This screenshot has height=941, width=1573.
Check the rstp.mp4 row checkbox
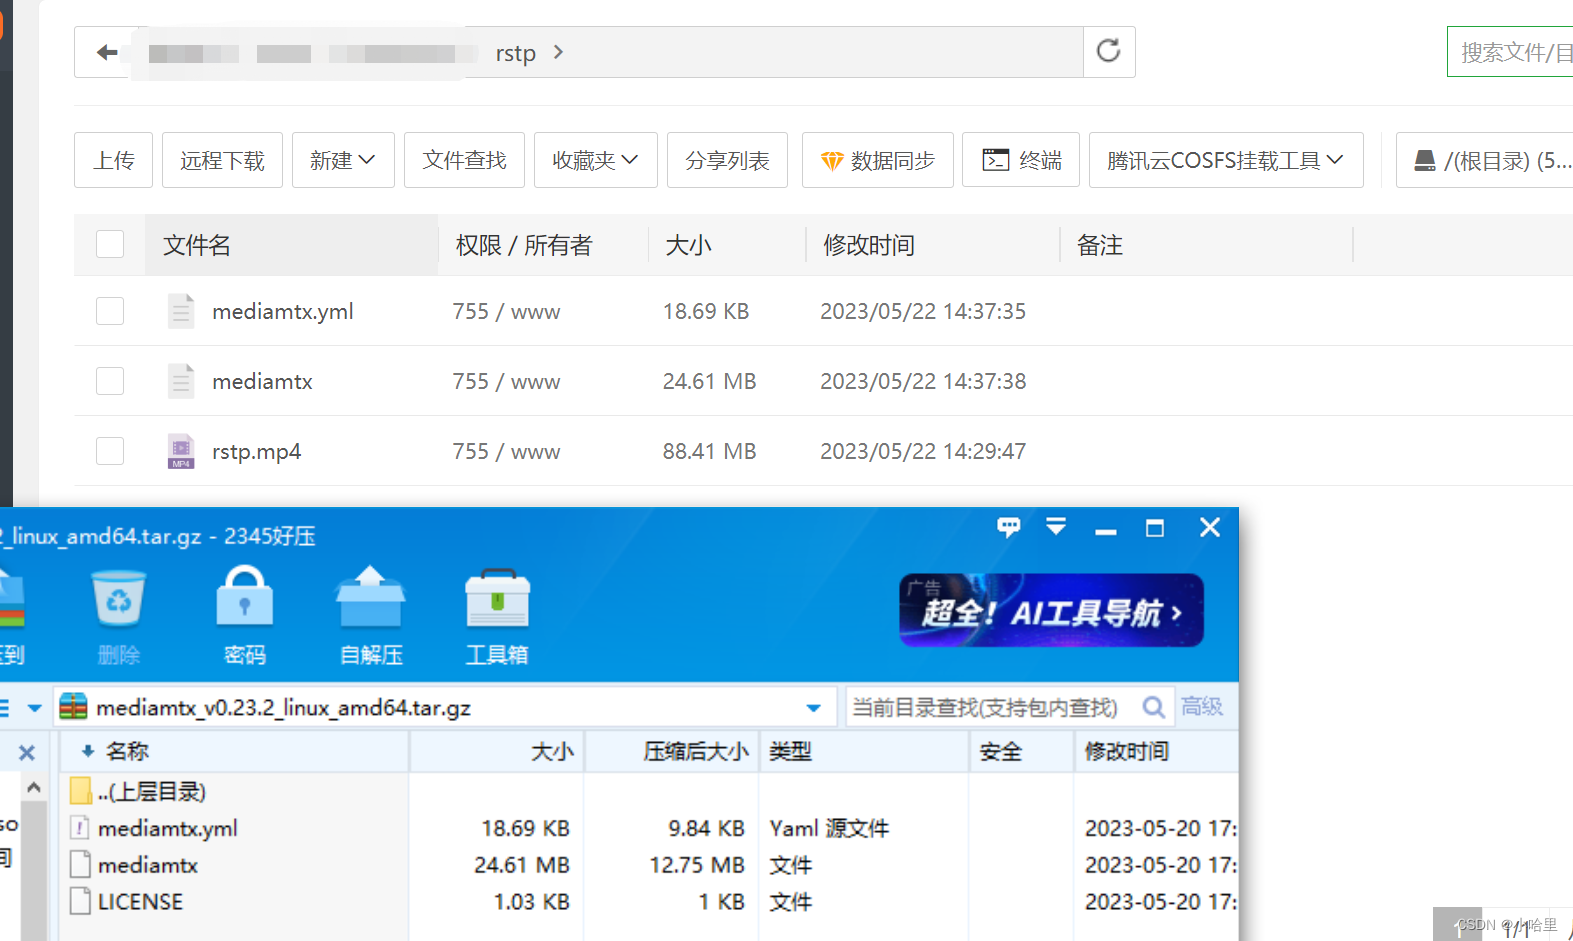[x=110, y=451]
